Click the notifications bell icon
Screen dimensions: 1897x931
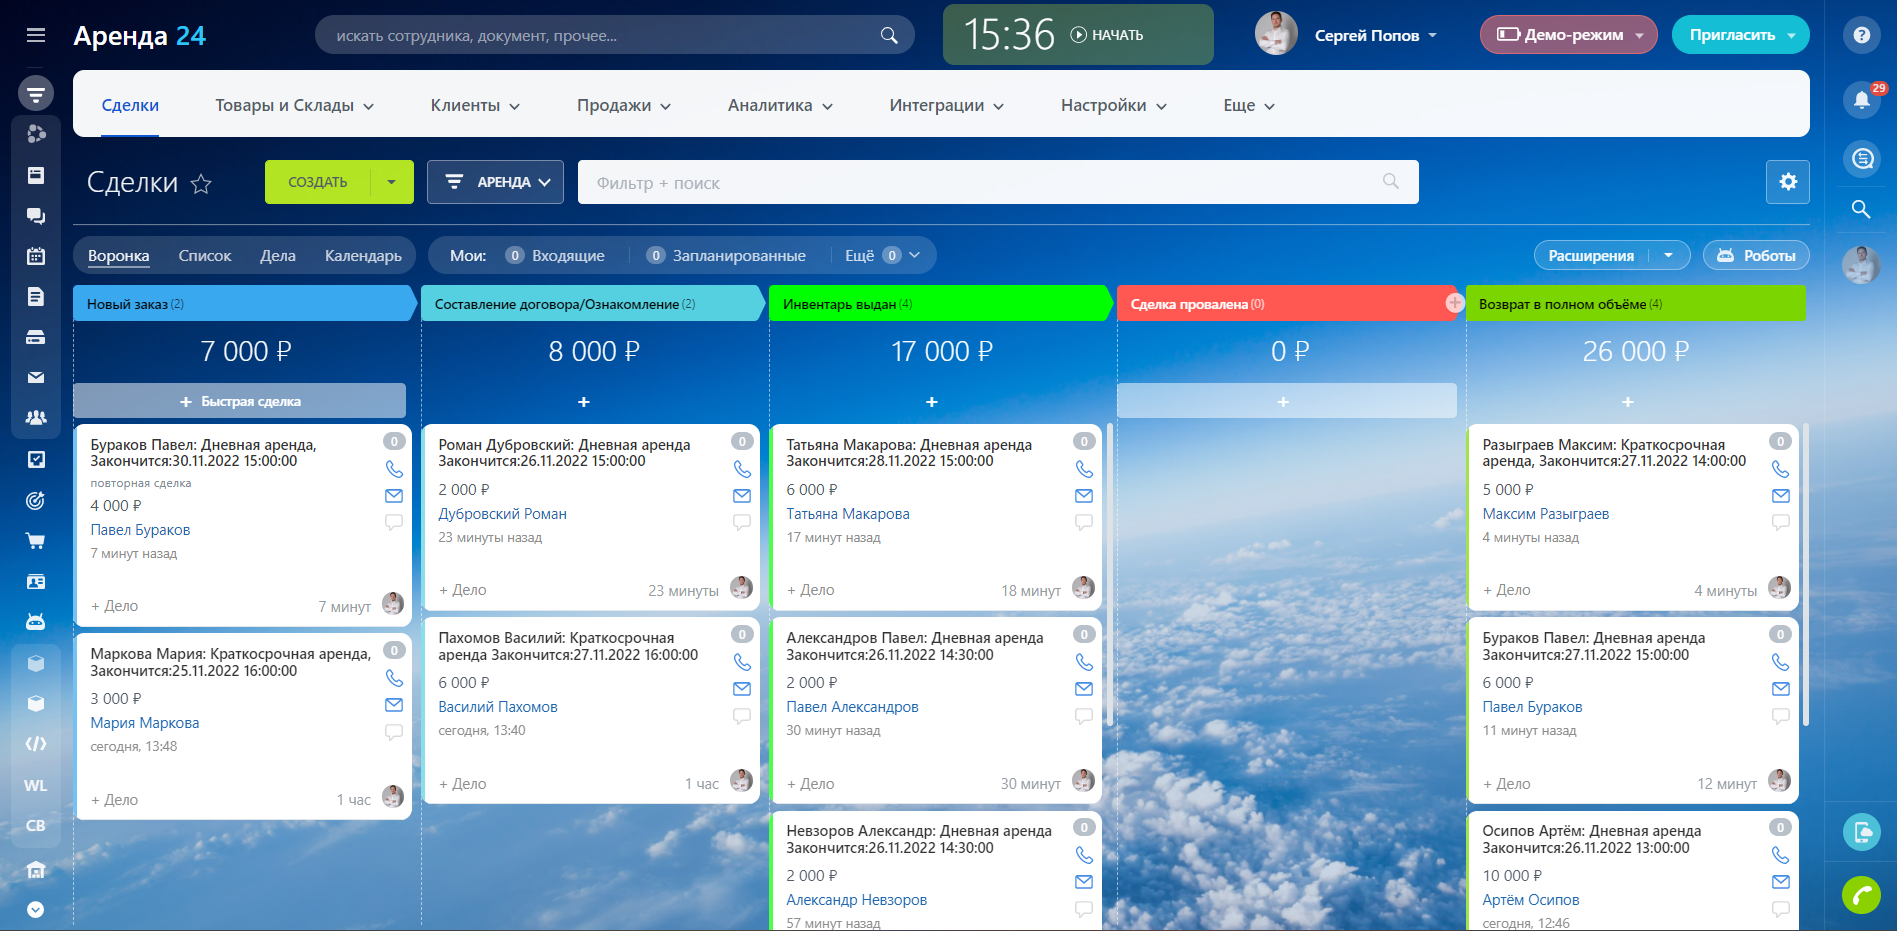[1860, 99]
